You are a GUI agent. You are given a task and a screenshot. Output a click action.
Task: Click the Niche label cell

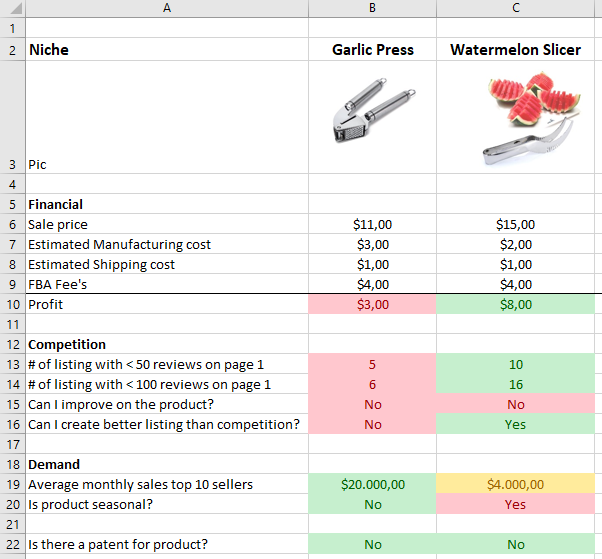point(167,50)
